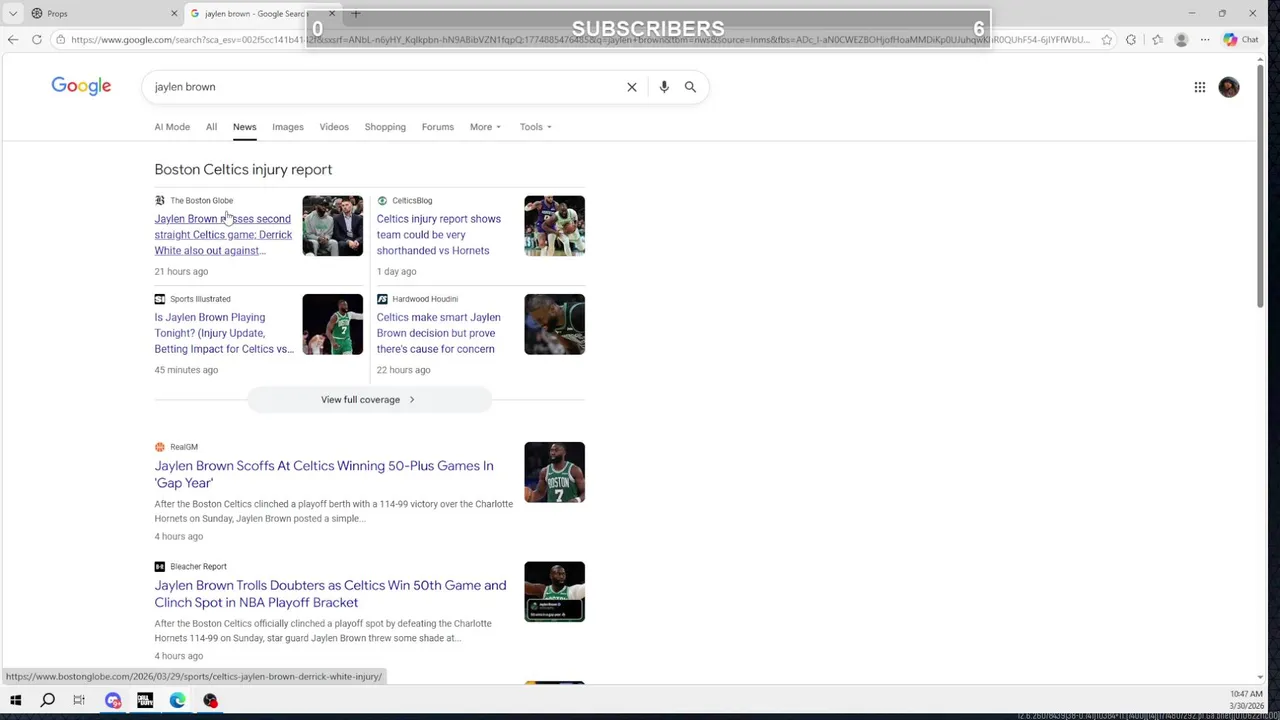Select the News tab

coord(245,127)
